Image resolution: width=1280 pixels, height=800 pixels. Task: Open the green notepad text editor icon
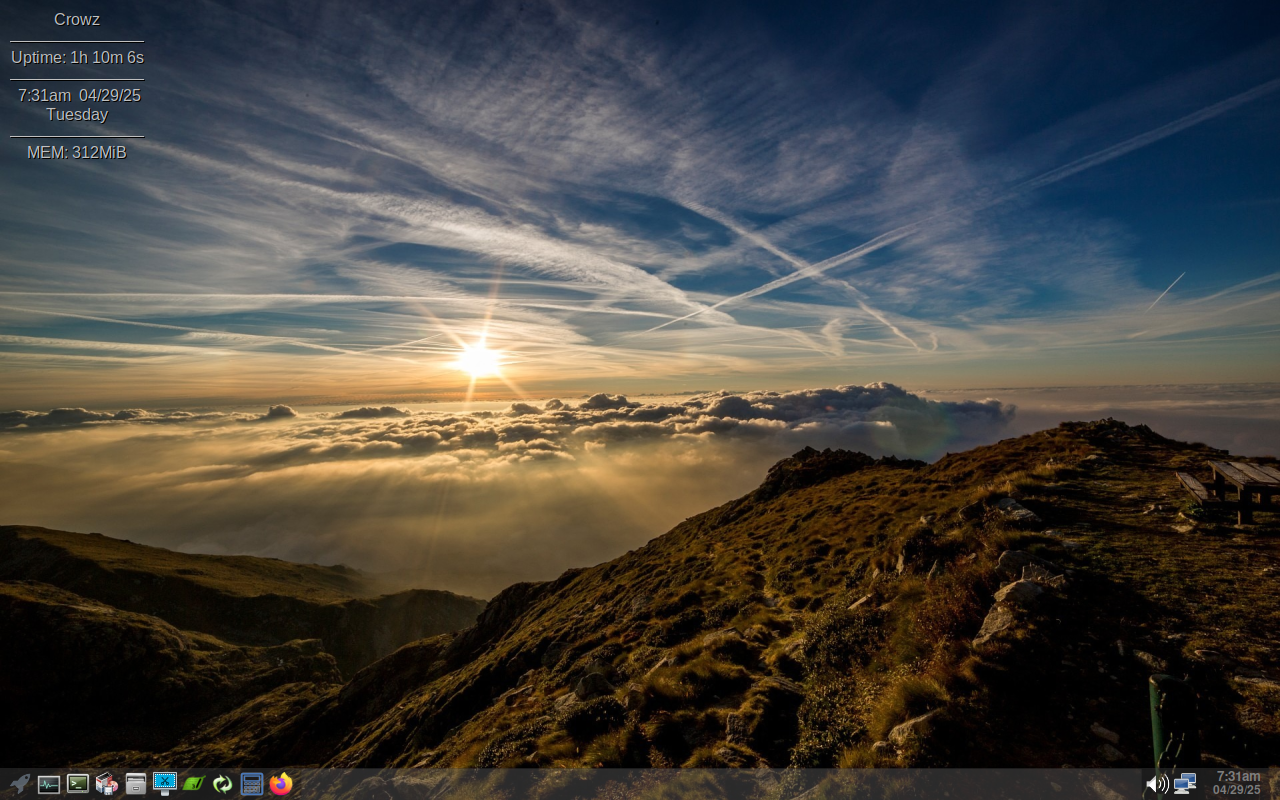coord(194,784)
